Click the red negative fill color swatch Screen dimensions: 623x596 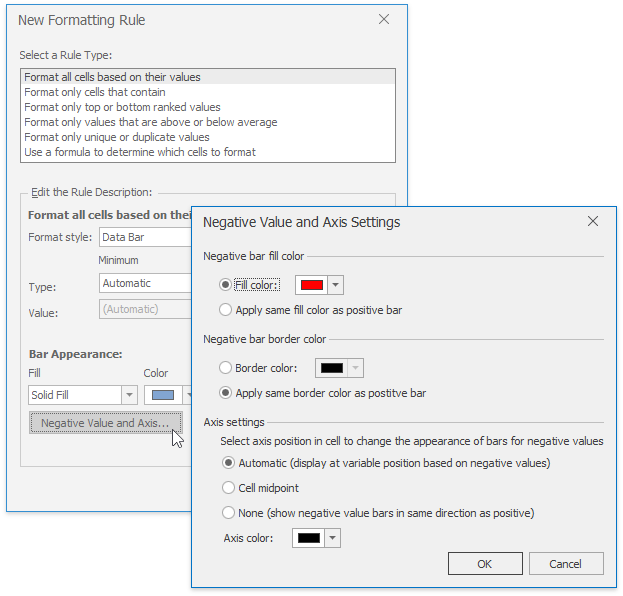[311, 285]
